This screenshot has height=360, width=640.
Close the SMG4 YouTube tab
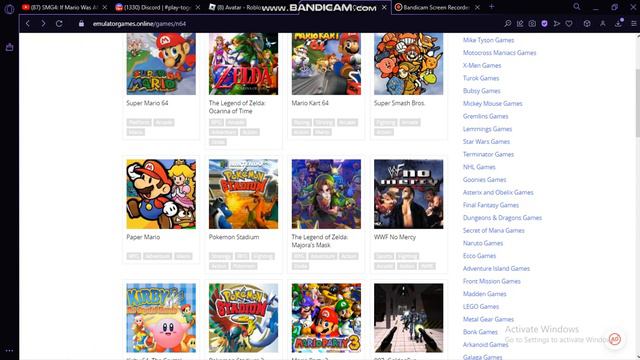tap(105, 7)
